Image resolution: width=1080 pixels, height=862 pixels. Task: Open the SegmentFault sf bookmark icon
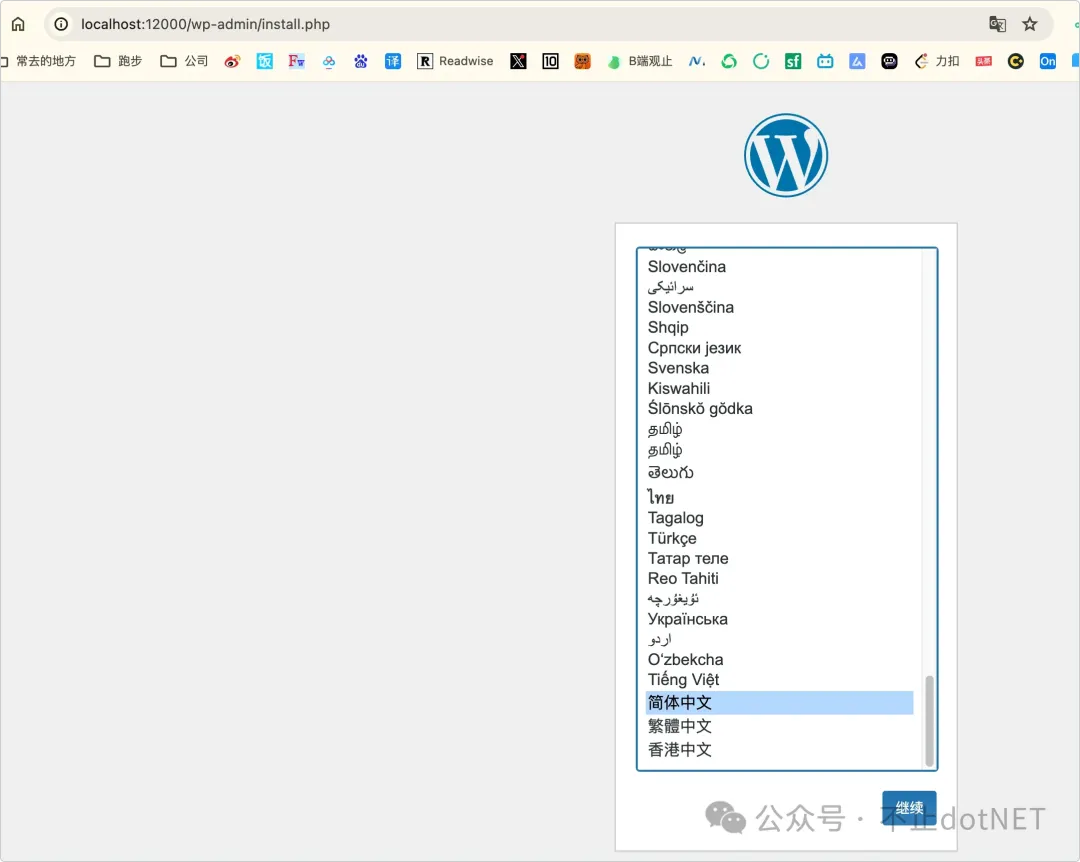click(793, 61)
